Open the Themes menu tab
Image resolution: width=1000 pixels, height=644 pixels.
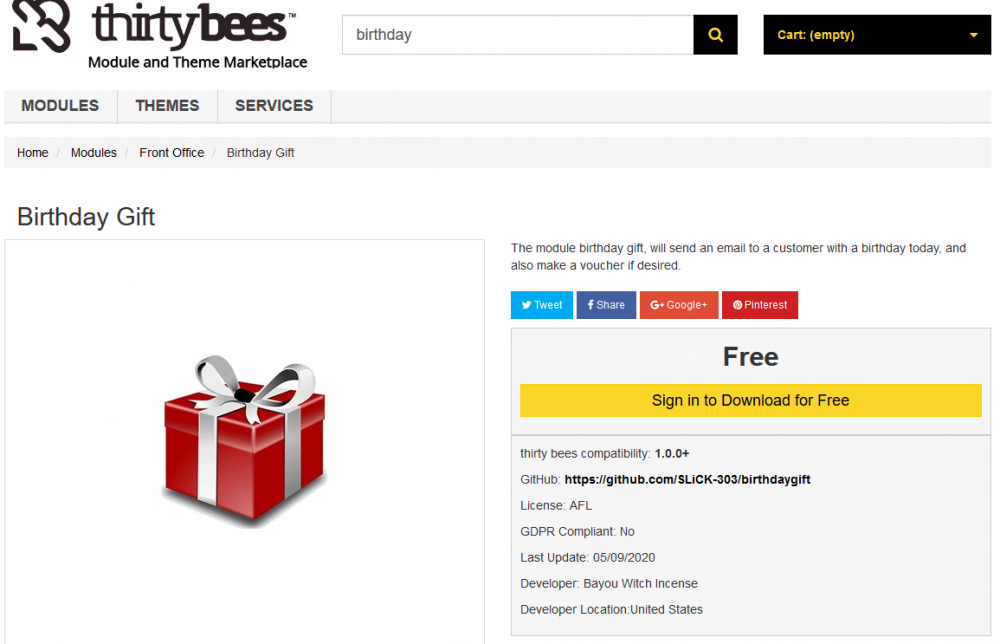click(x=167, y=106)
